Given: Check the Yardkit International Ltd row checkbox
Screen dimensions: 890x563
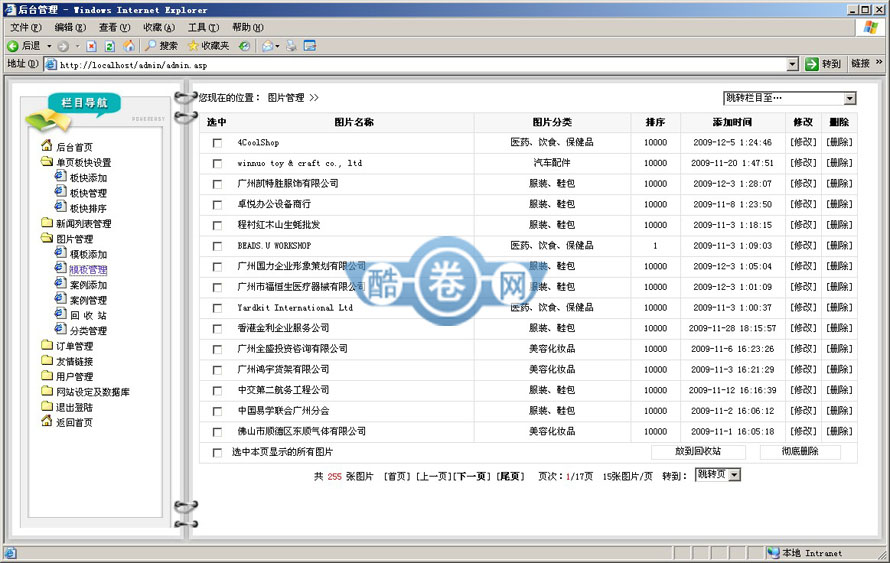Looking at the screenshot, I should [x=217, y=308].
